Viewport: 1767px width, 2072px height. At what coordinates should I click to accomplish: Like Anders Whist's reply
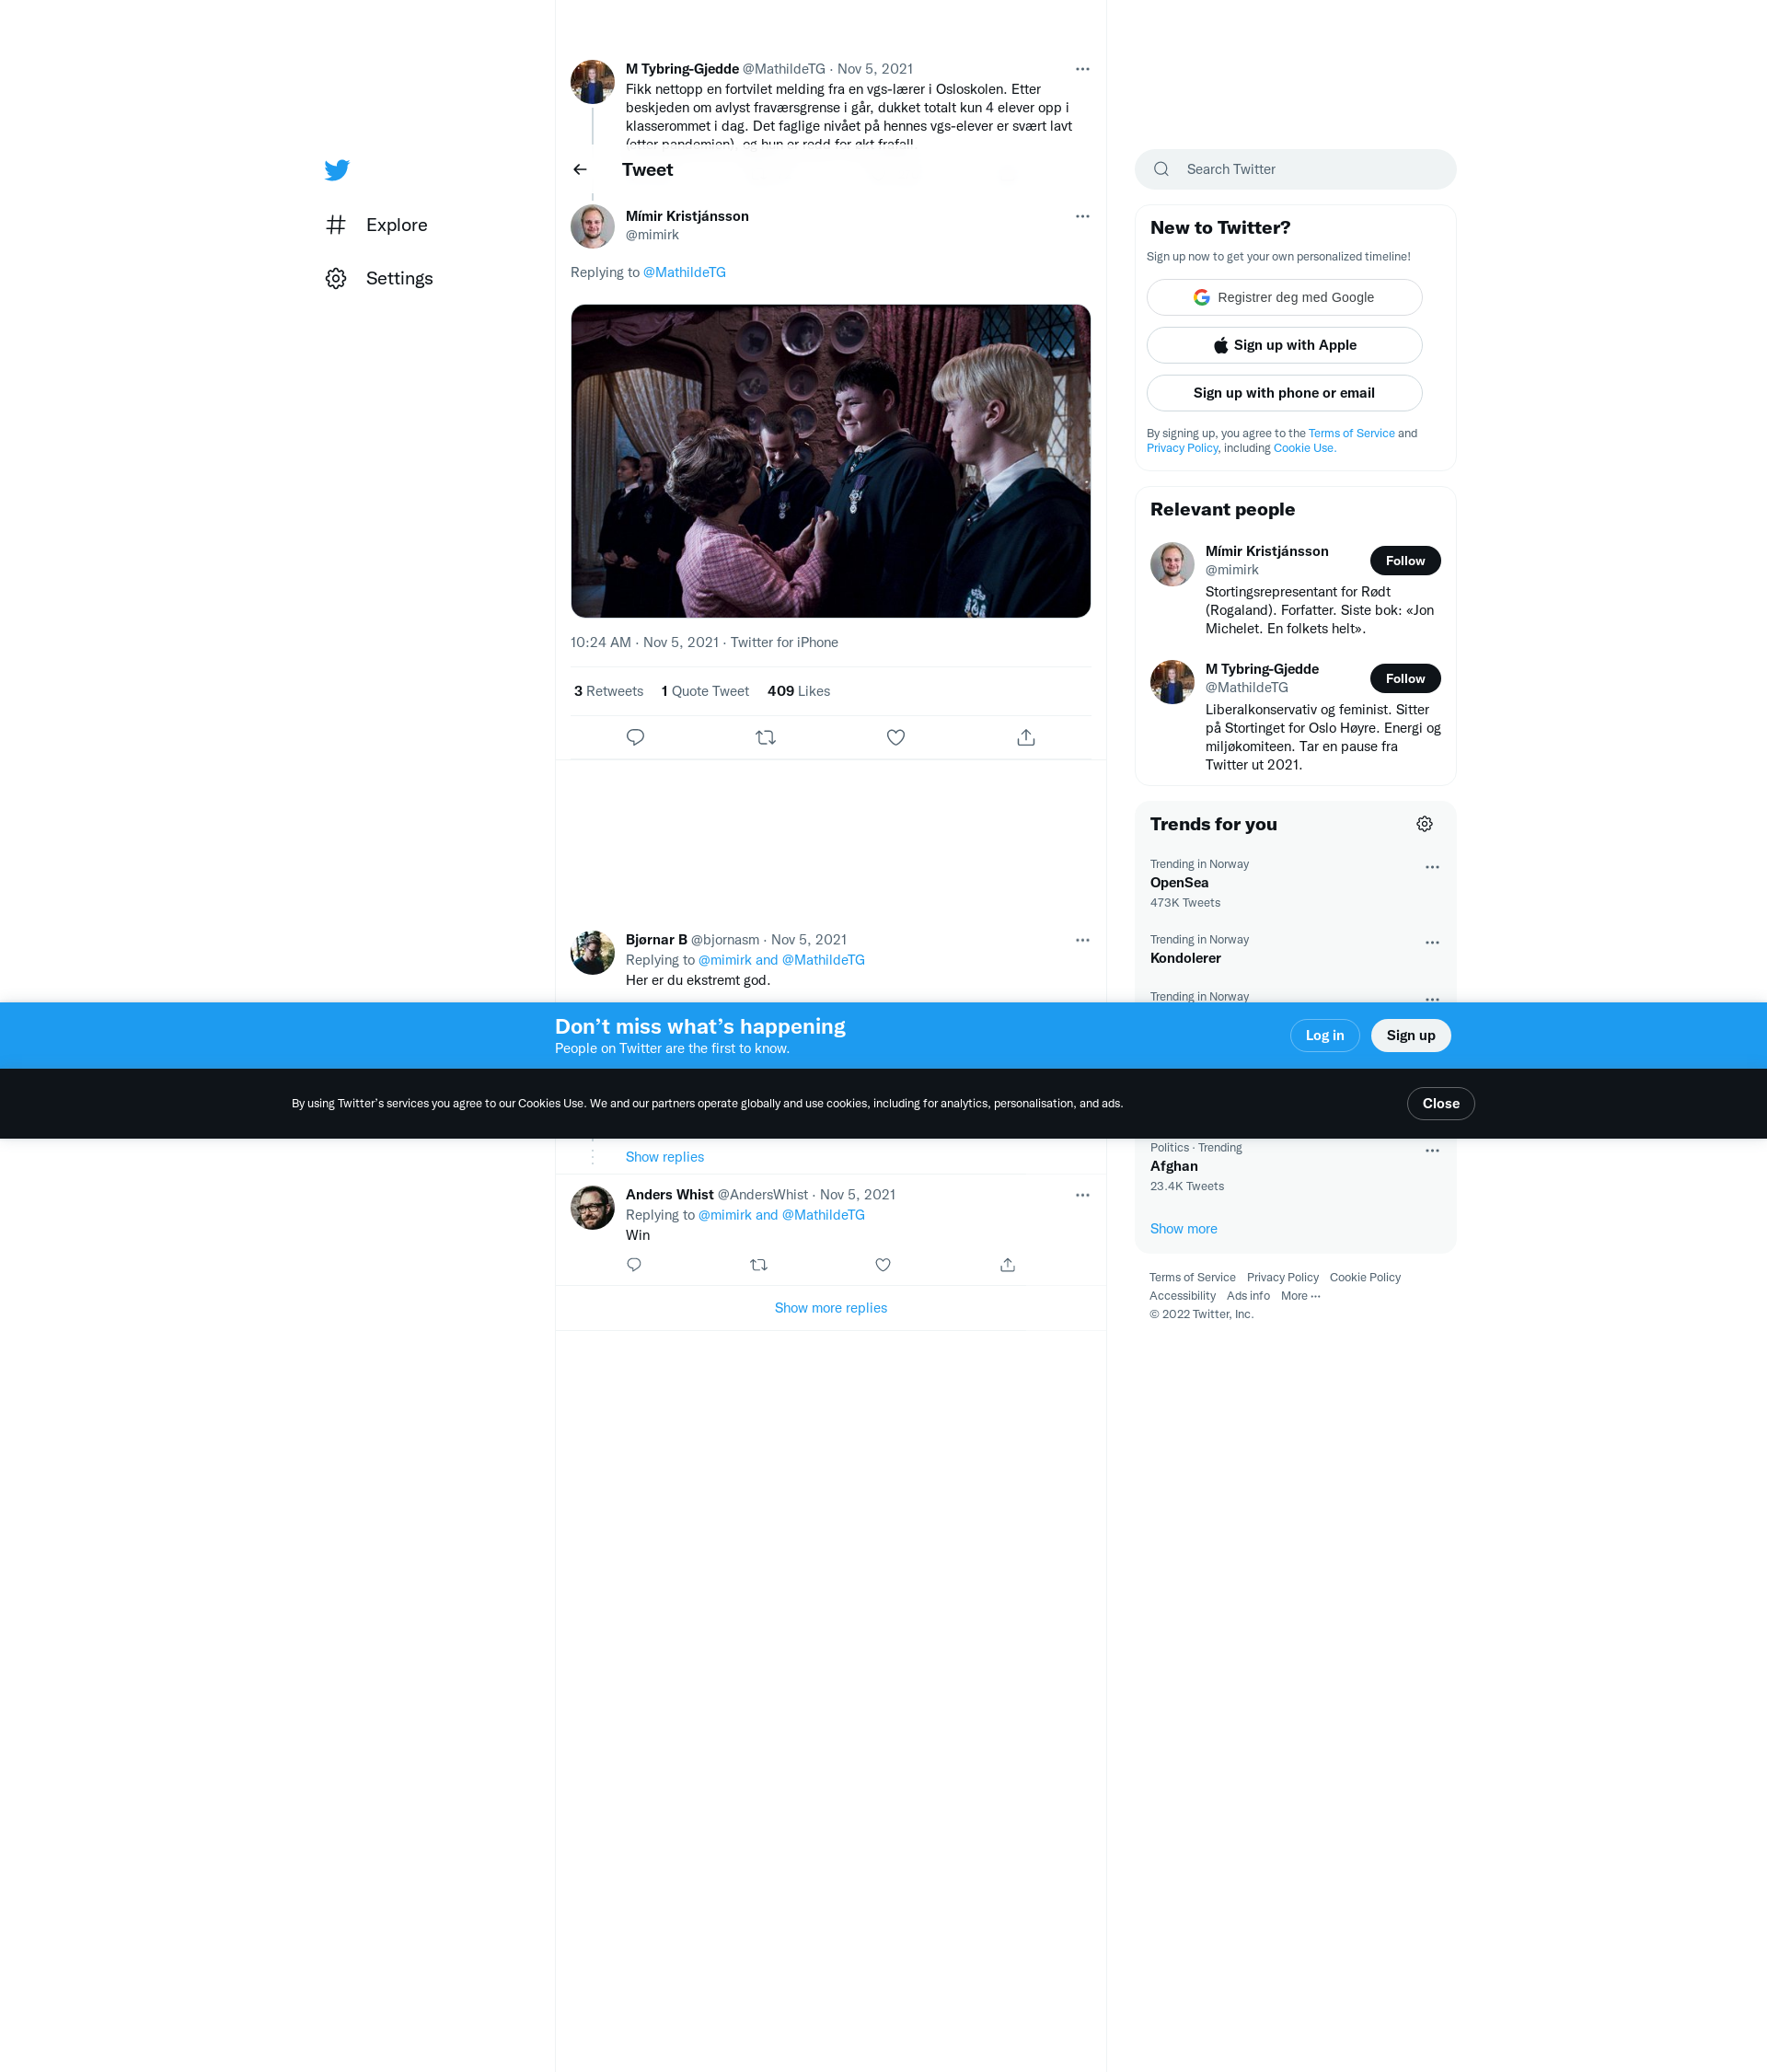(x=883, y=1265)
